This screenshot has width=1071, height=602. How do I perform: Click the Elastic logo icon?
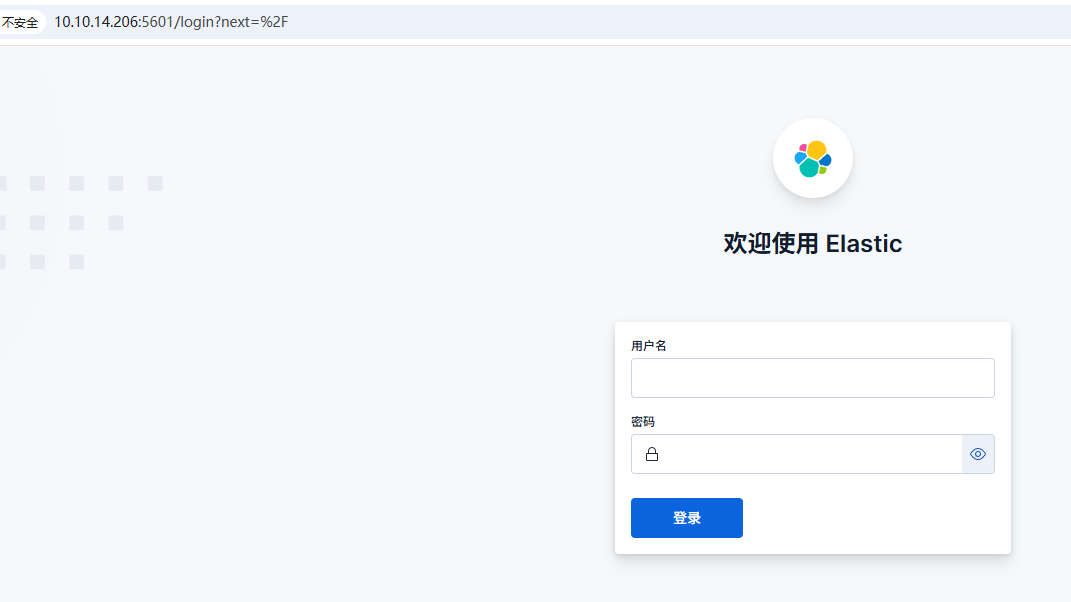(813, 159)
